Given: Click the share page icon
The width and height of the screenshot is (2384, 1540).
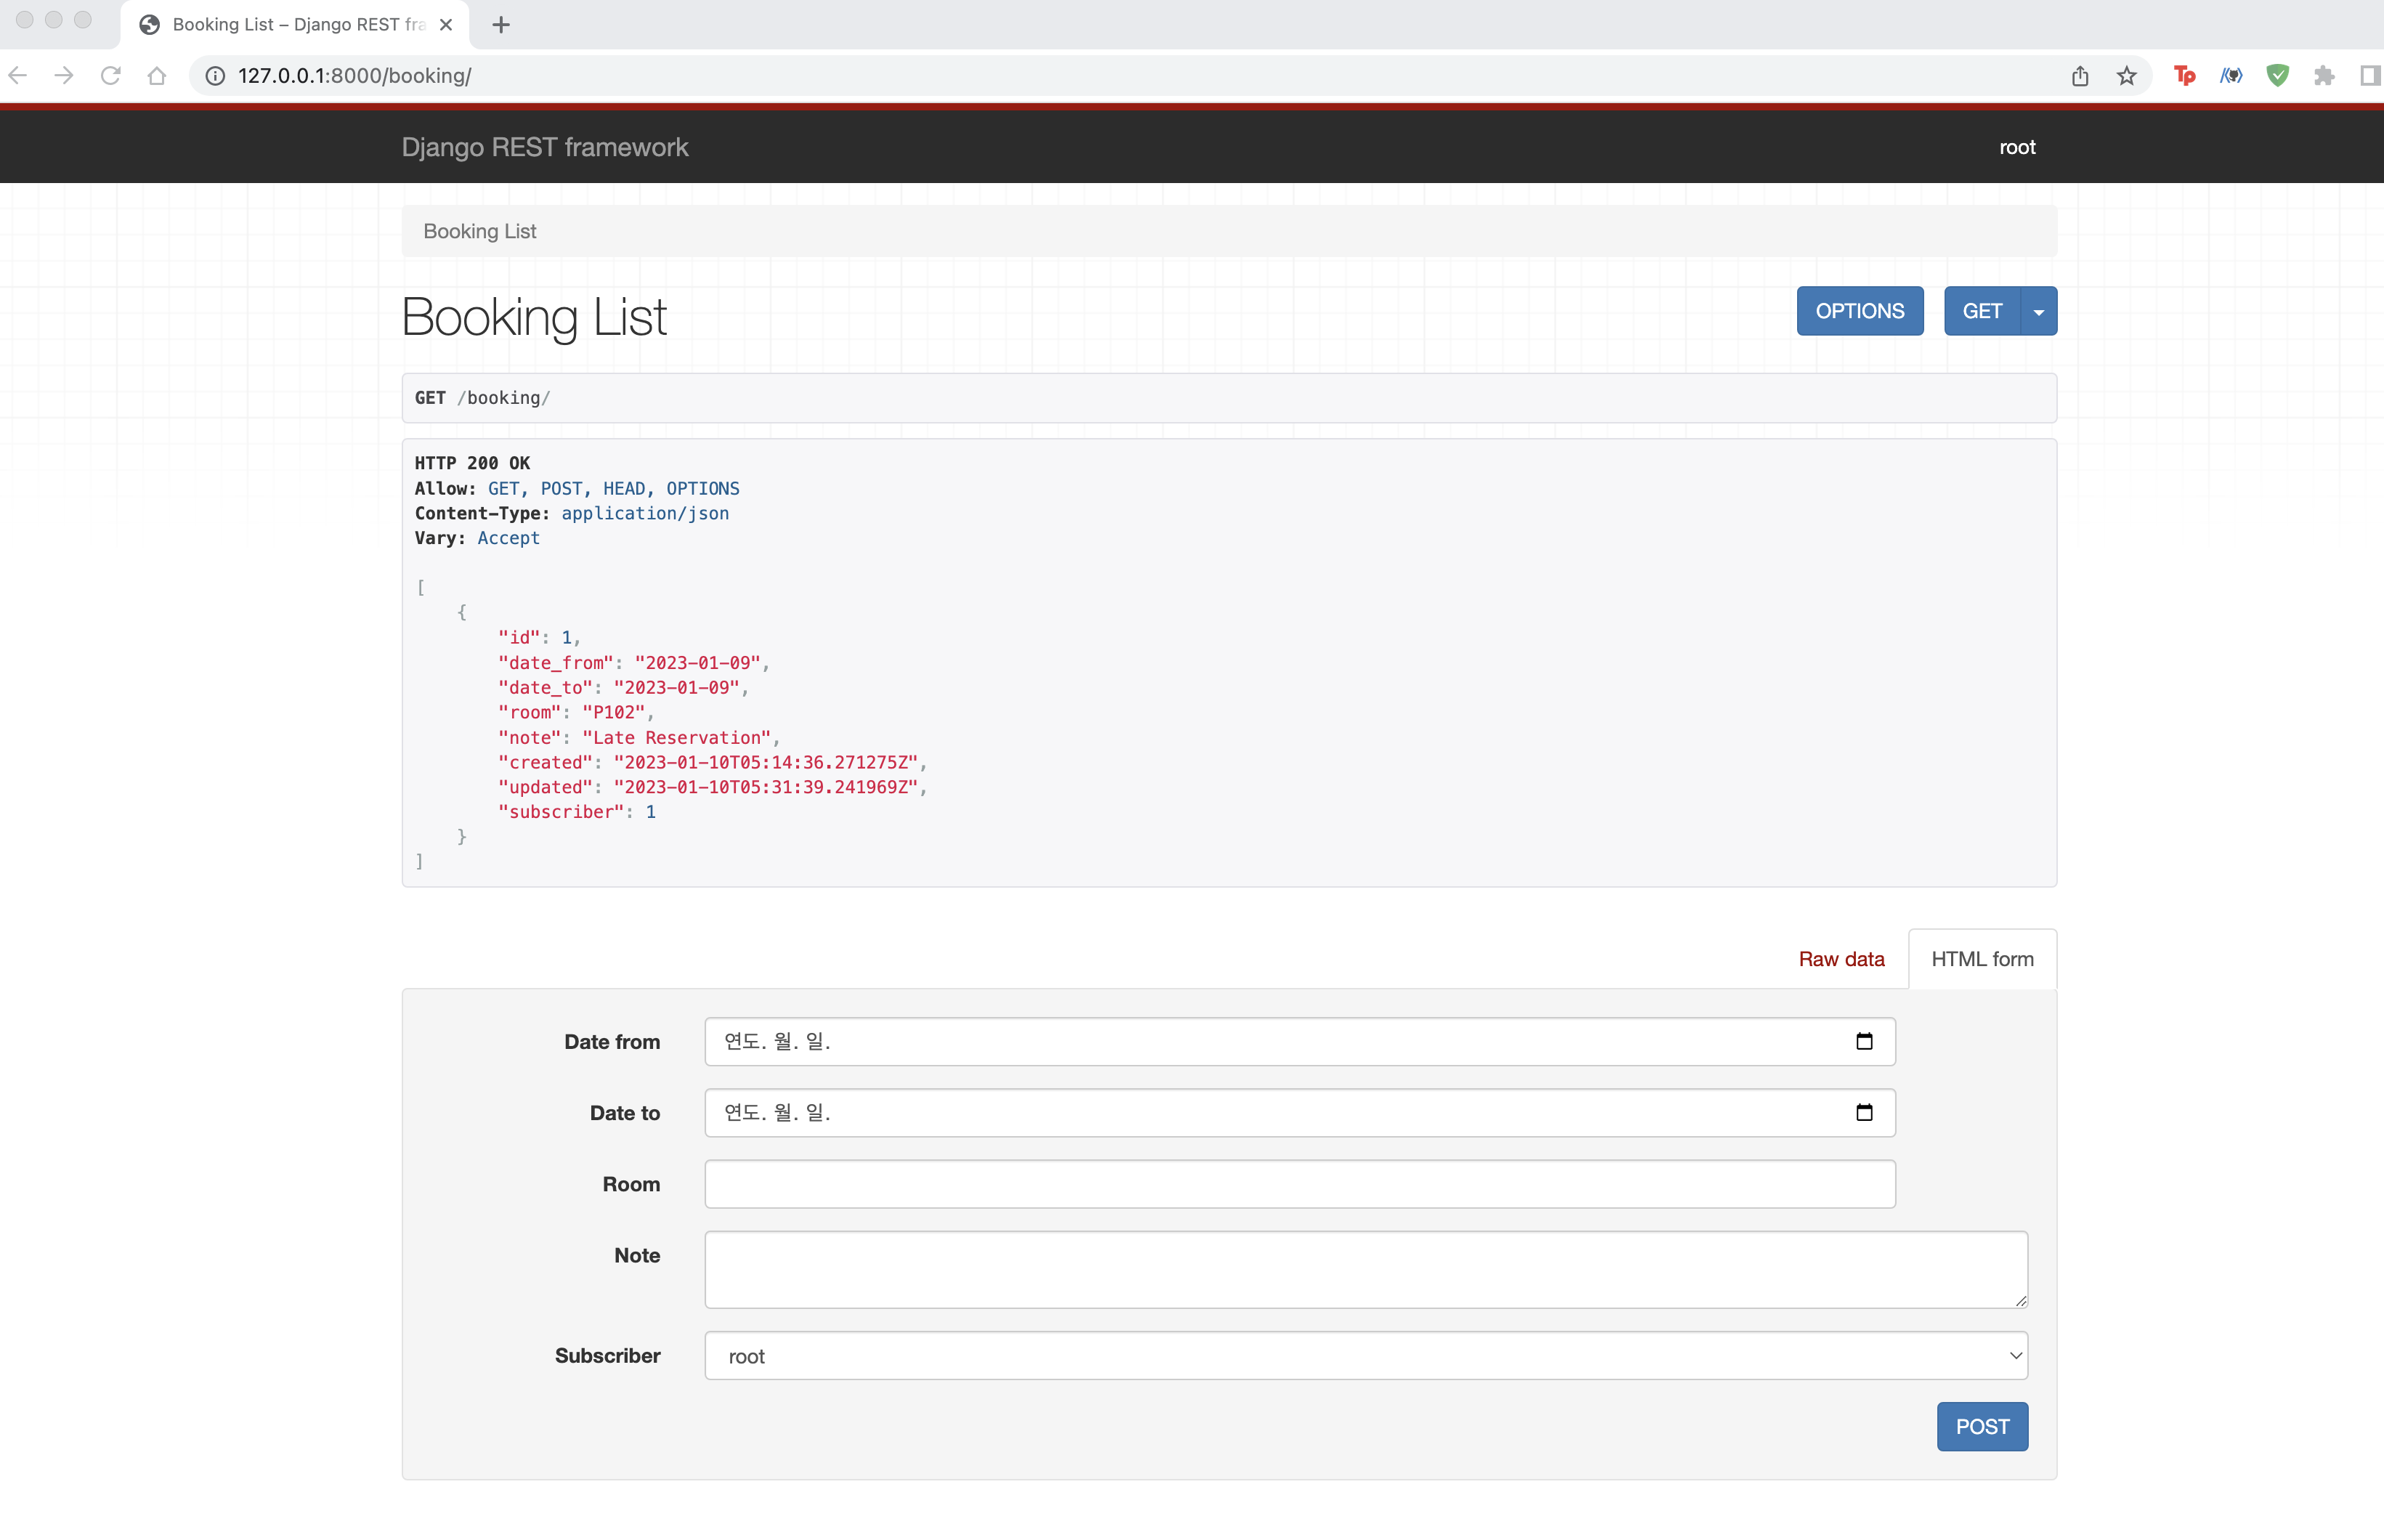Looking at the screenshot, I should [x=2080, y=76].
